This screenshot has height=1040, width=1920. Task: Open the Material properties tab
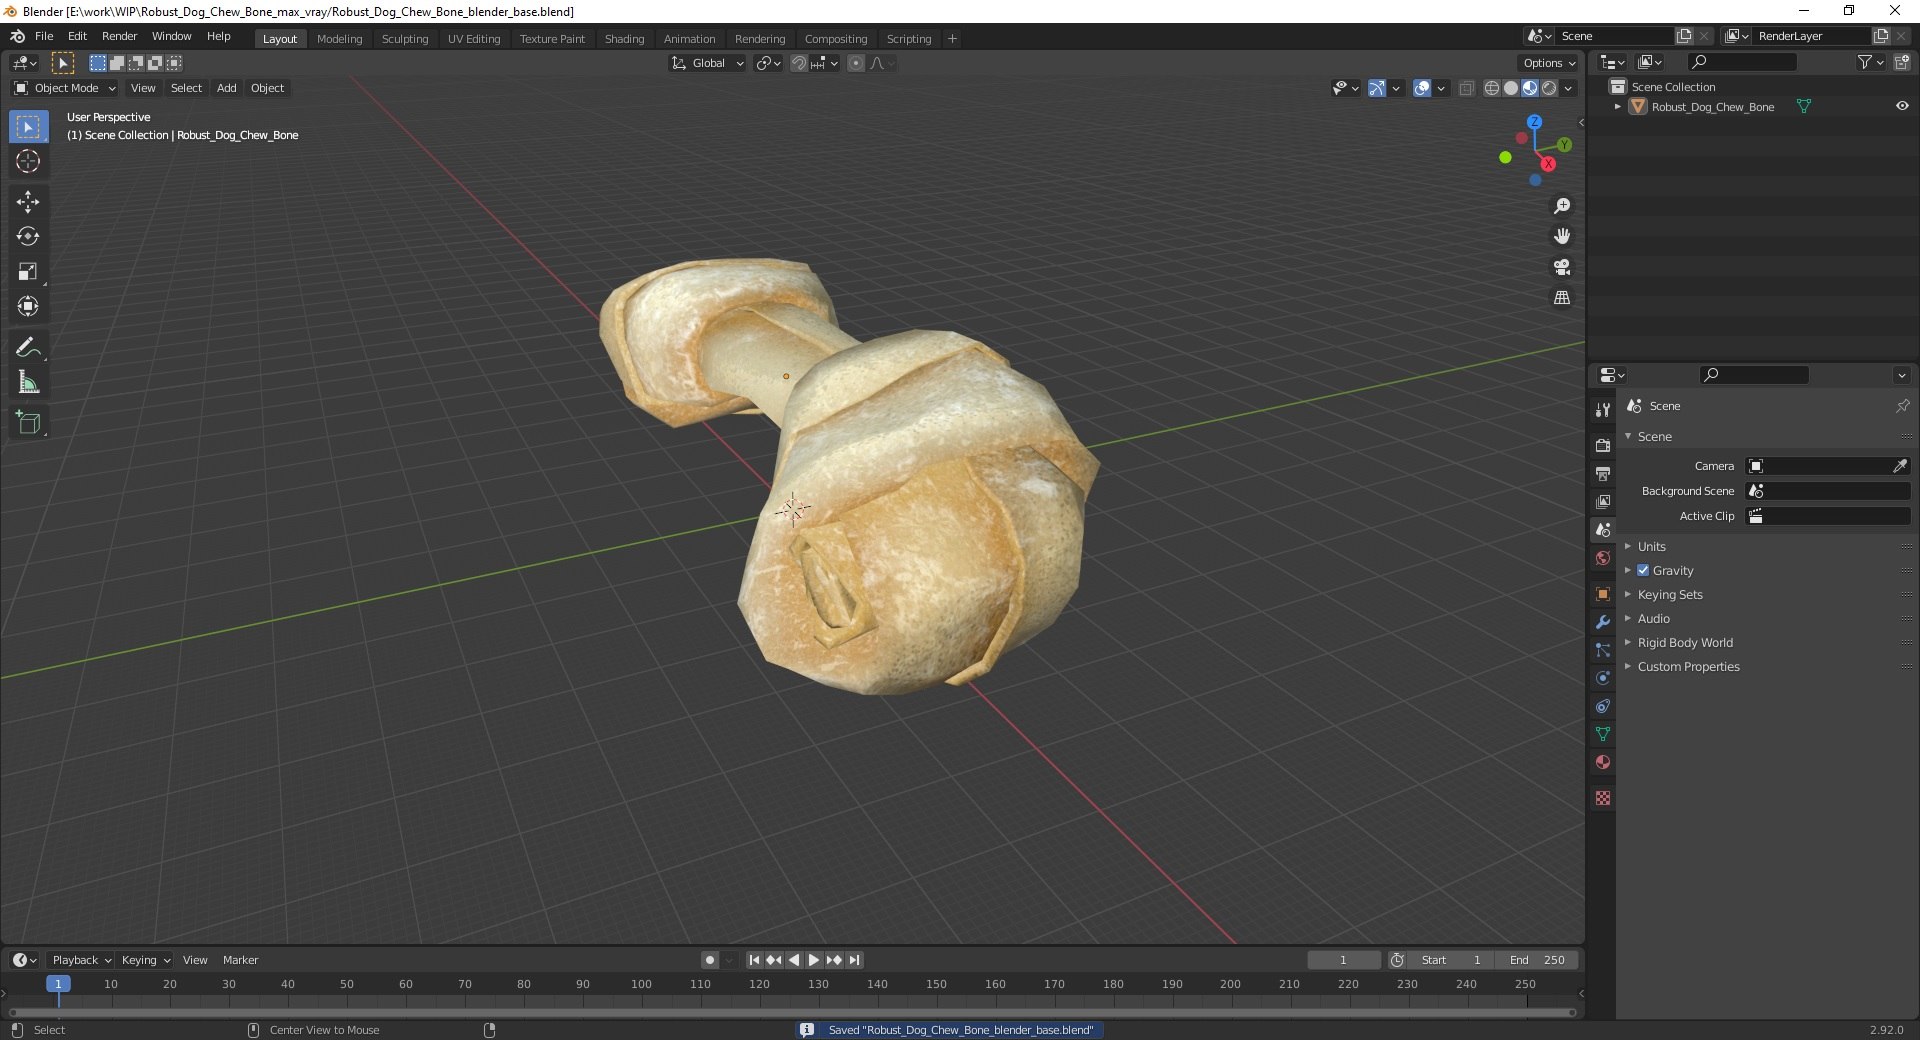(1603, 762)
